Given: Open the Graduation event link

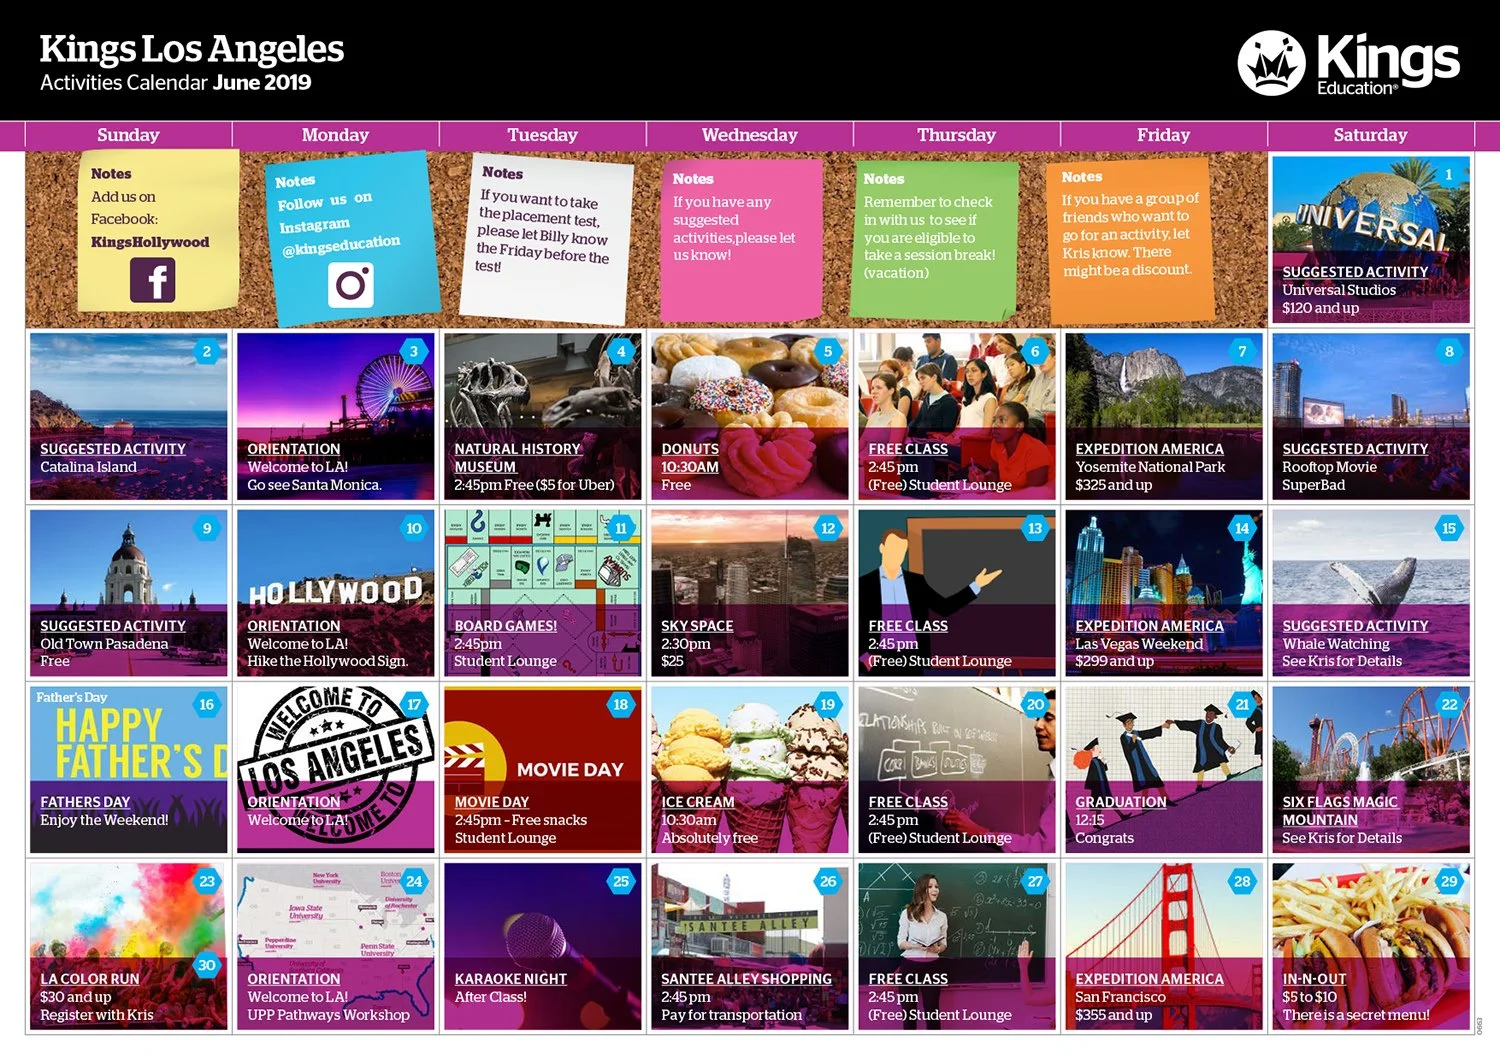Looking at the screenshot, I should click(1121, 802).
